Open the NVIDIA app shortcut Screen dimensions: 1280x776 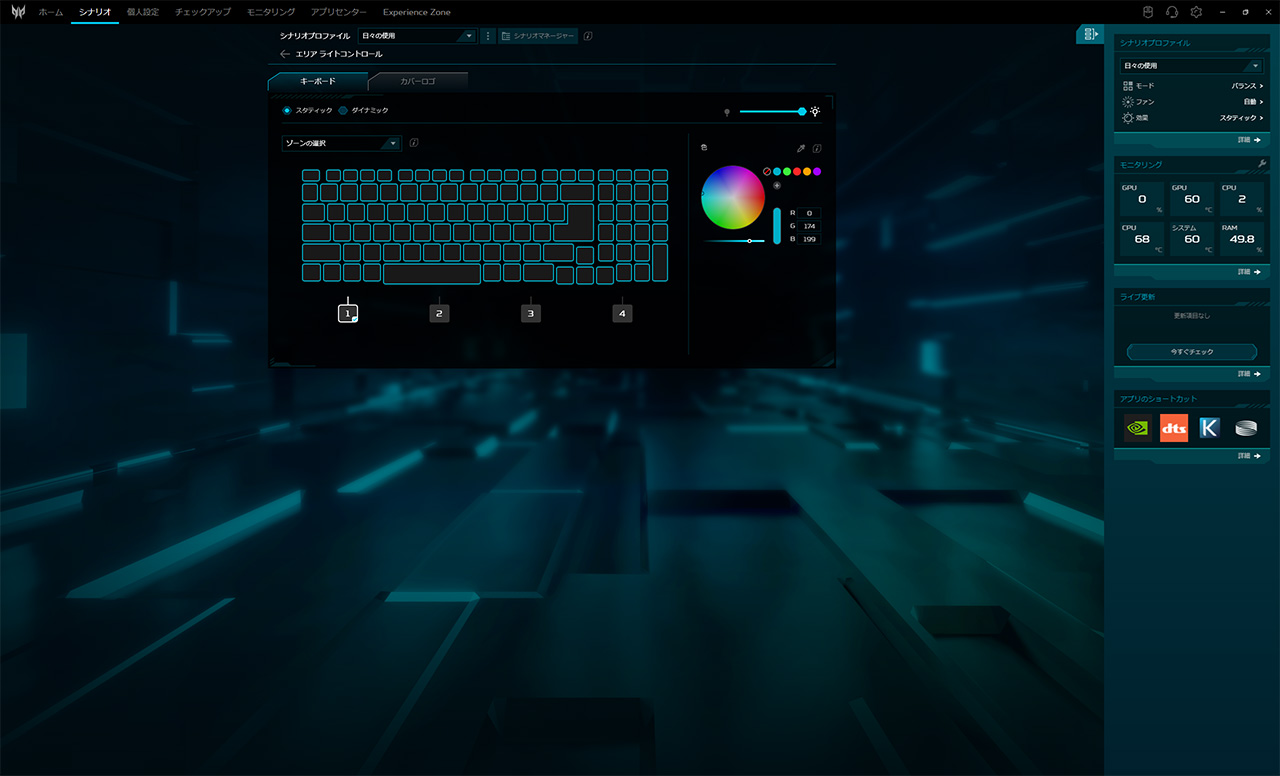[x=1137, y=428]
